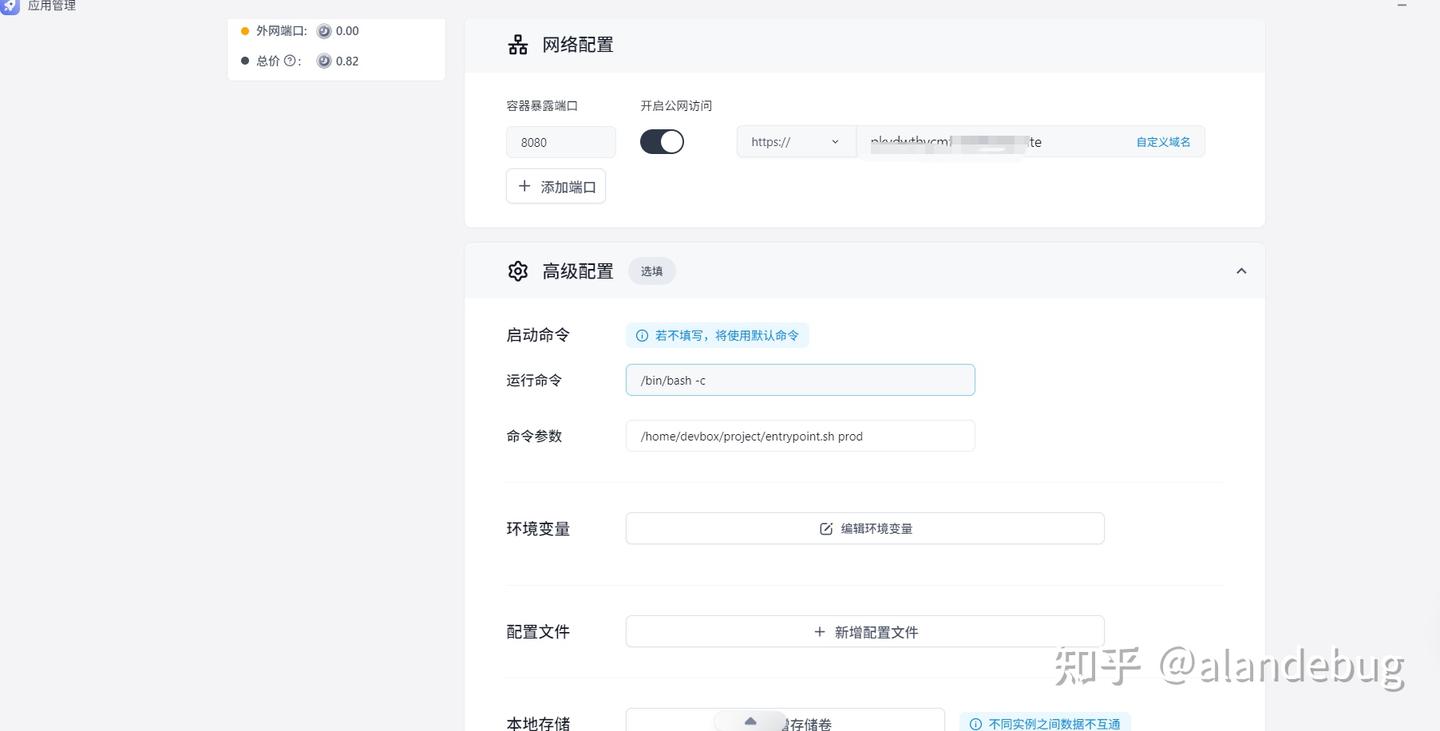The image size is (1440, 731).
Task: Click the question mark icon beside 总价
Action: [288, 61]
